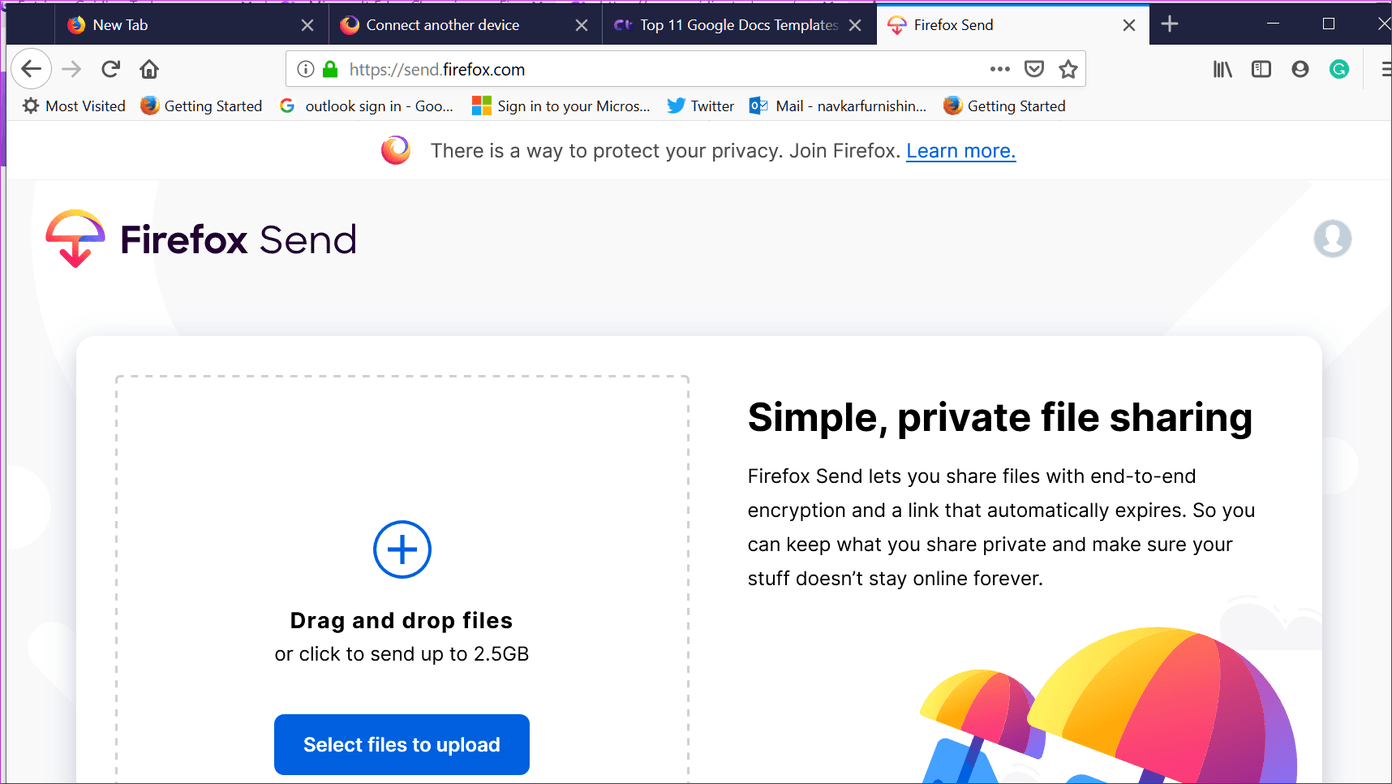This screenshot has width=1392, height=784.
Task: Click Select files to upload button
Action: click(x=402, y=745)
